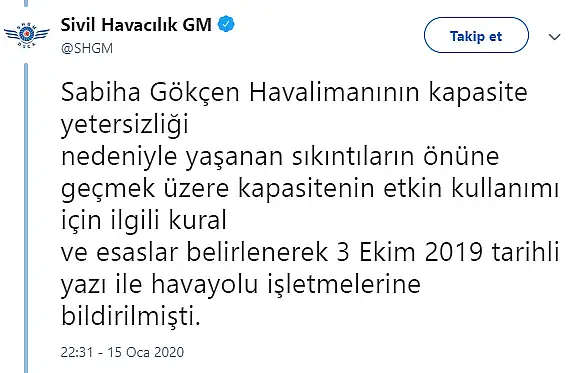576x373 pixels.
Task: Click the tweet line starting 'Sabiha Gökçen'
Action: click(294, 92)
